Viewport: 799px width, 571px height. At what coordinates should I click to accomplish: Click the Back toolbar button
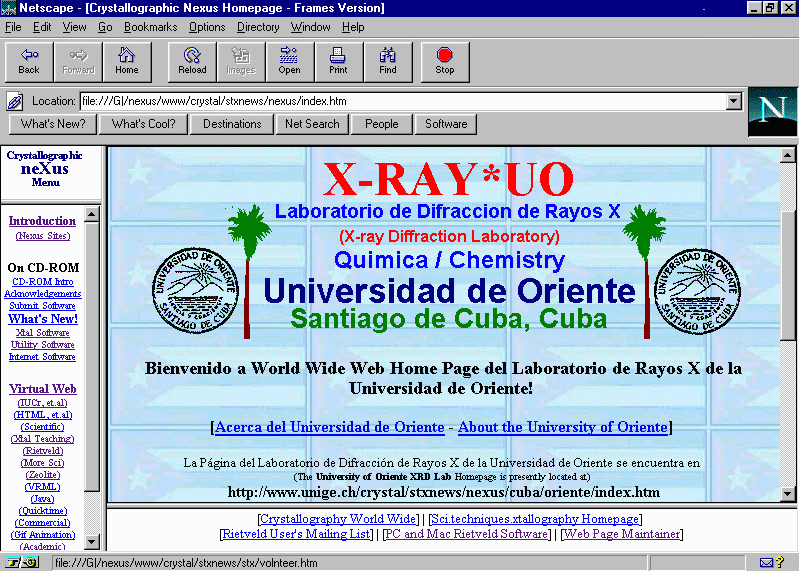click(29, 62)
